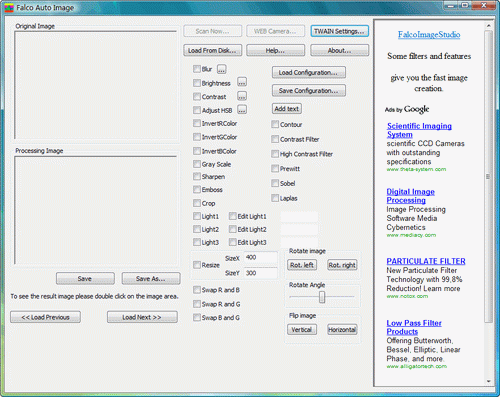Screen dimensions: 500x397
Task: Toggle InvertGColor checkbox
Action: point(197,137)
